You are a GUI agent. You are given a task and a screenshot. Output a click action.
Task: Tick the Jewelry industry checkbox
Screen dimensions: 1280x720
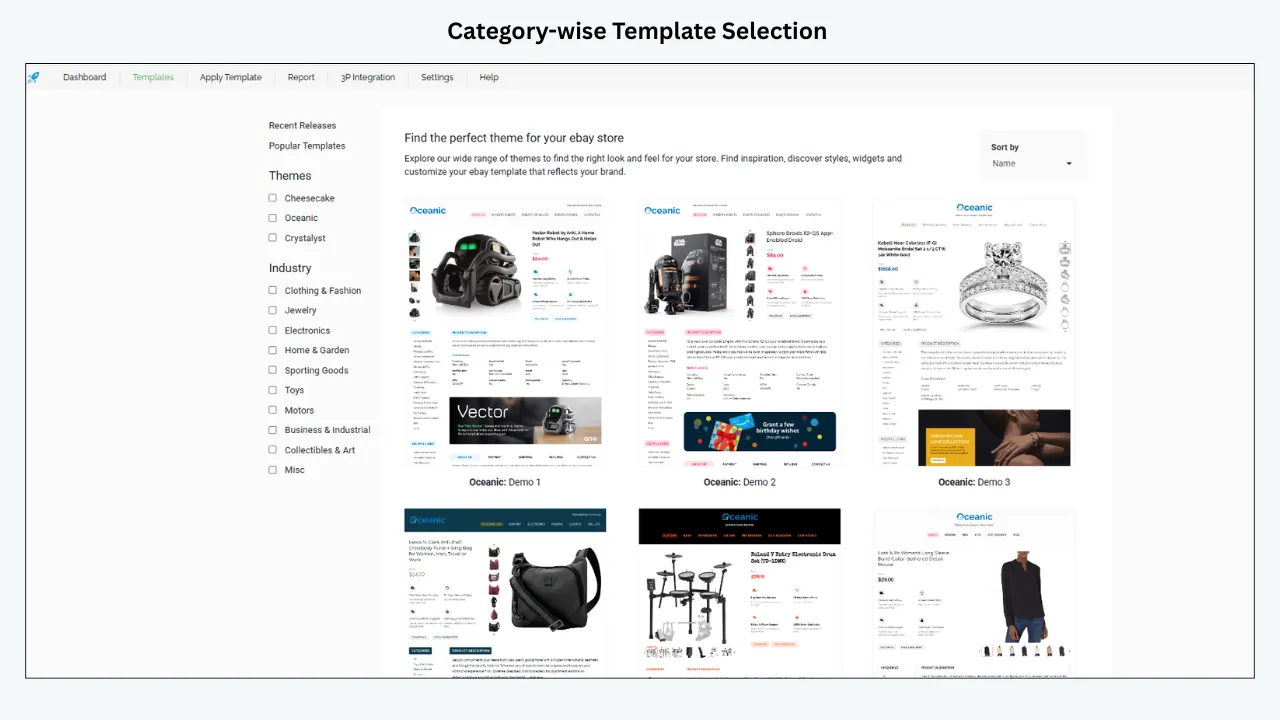273,310
